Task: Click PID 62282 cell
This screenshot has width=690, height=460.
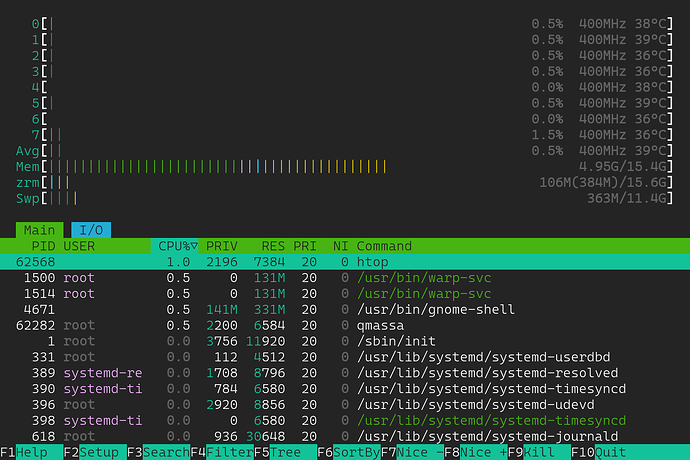Action: (x=36, y=325)
